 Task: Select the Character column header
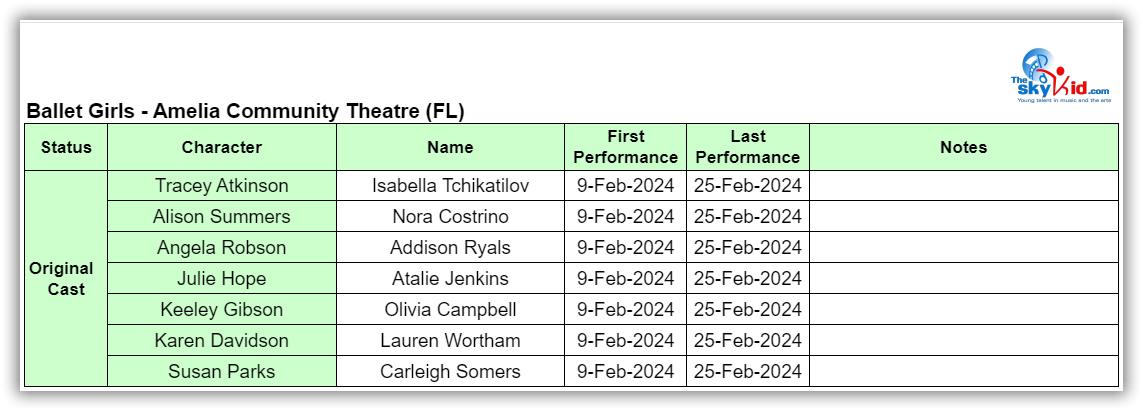[221, 147]
